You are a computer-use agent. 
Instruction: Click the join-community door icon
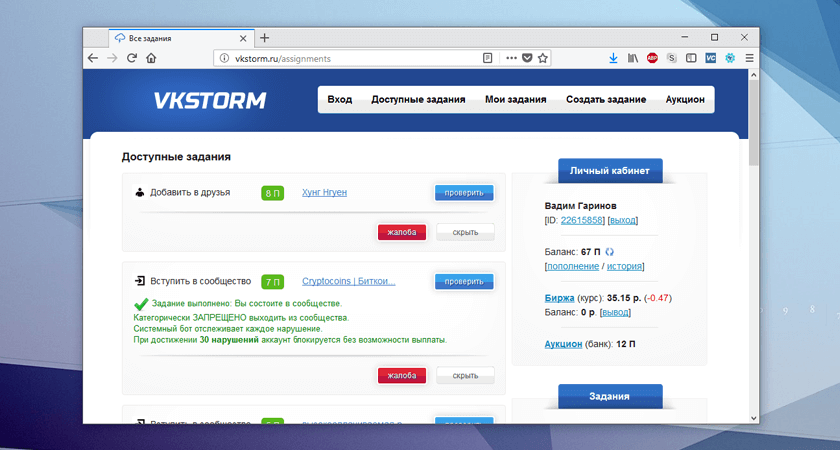click(140, 281)
